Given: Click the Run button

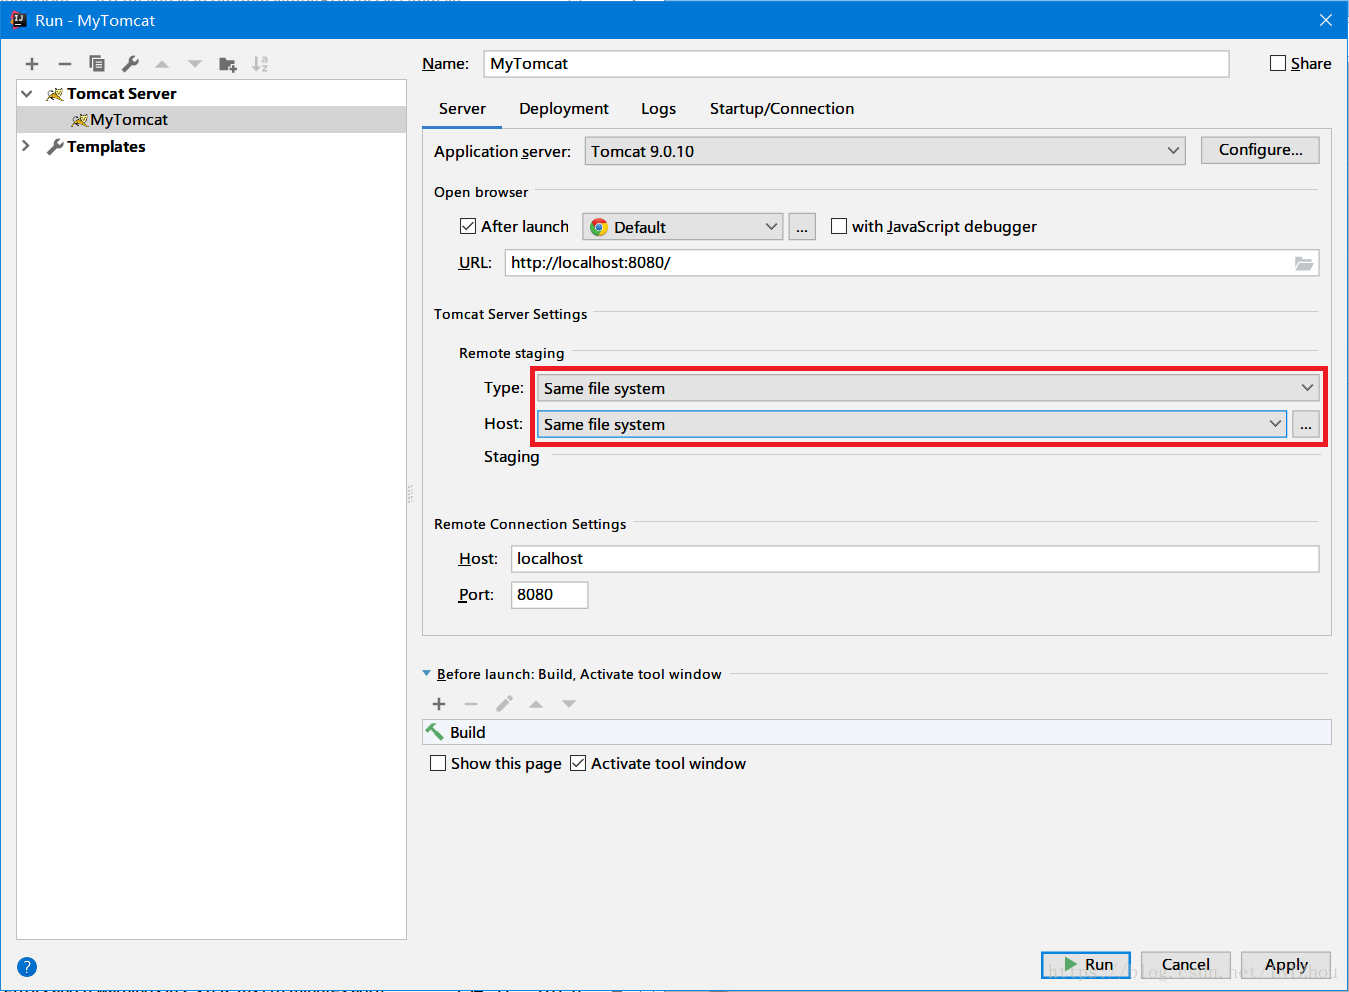Looking at the screenshot, I should click(1086, 965).
